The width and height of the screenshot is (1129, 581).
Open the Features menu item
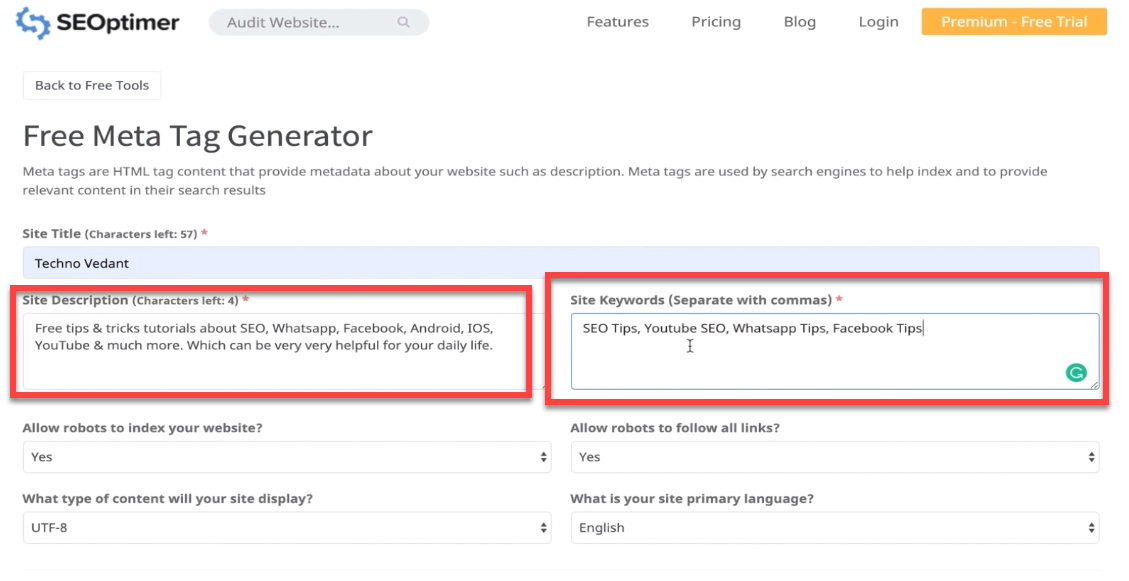[617, 22]
